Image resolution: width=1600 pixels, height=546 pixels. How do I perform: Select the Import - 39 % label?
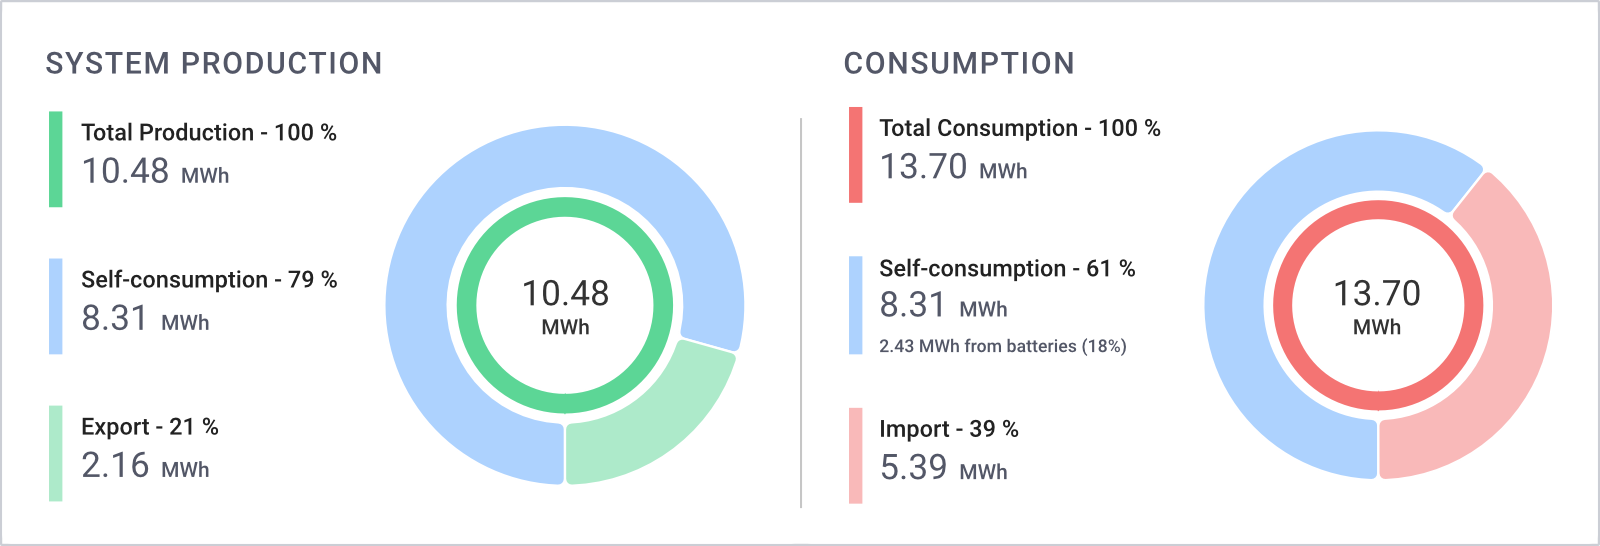(949, 429)
